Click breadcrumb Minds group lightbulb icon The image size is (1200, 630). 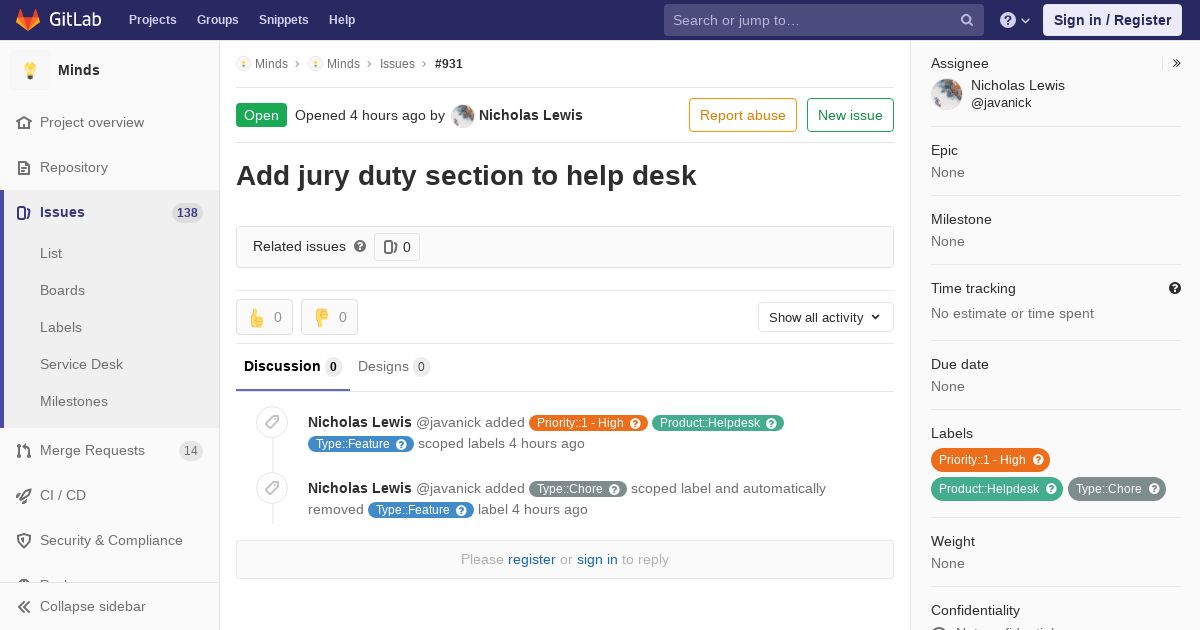[243, 63]
